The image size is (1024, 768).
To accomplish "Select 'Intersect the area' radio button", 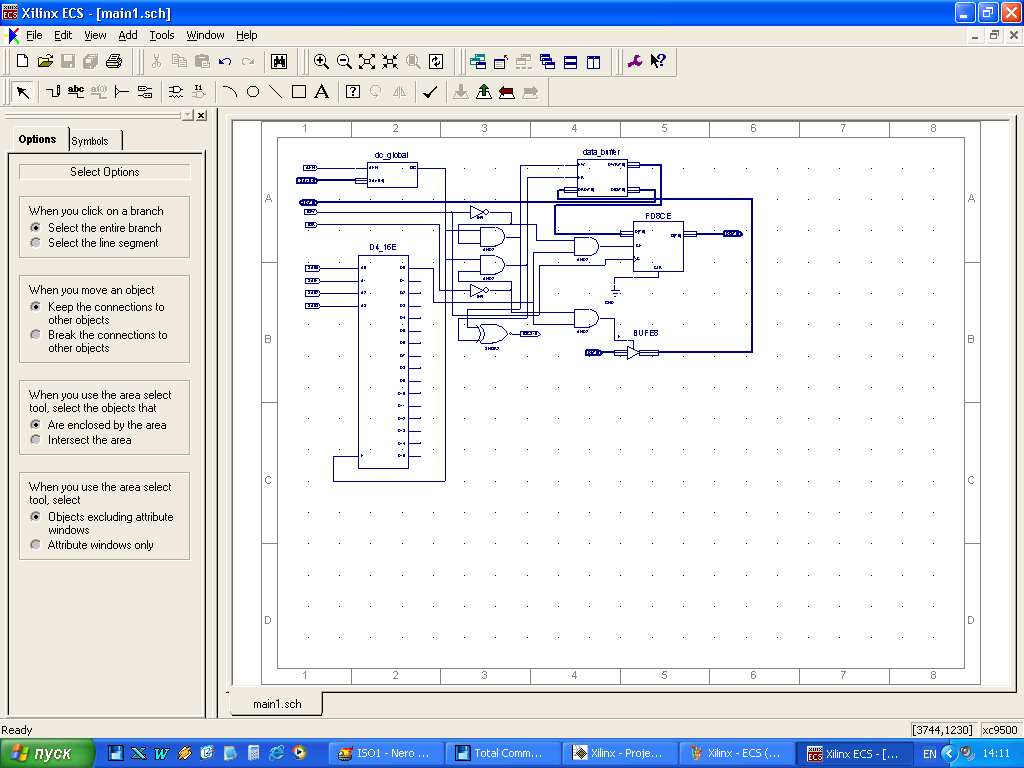I will click(x=36, y=440).
